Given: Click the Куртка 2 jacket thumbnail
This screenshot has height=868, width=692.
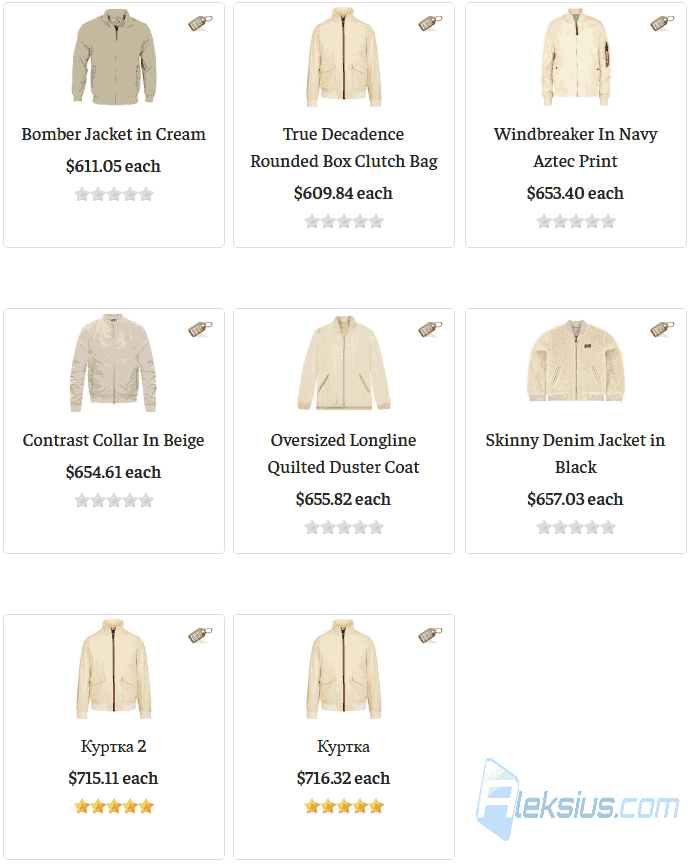Looking at the screenshot, I should click(x=114, y=669).
